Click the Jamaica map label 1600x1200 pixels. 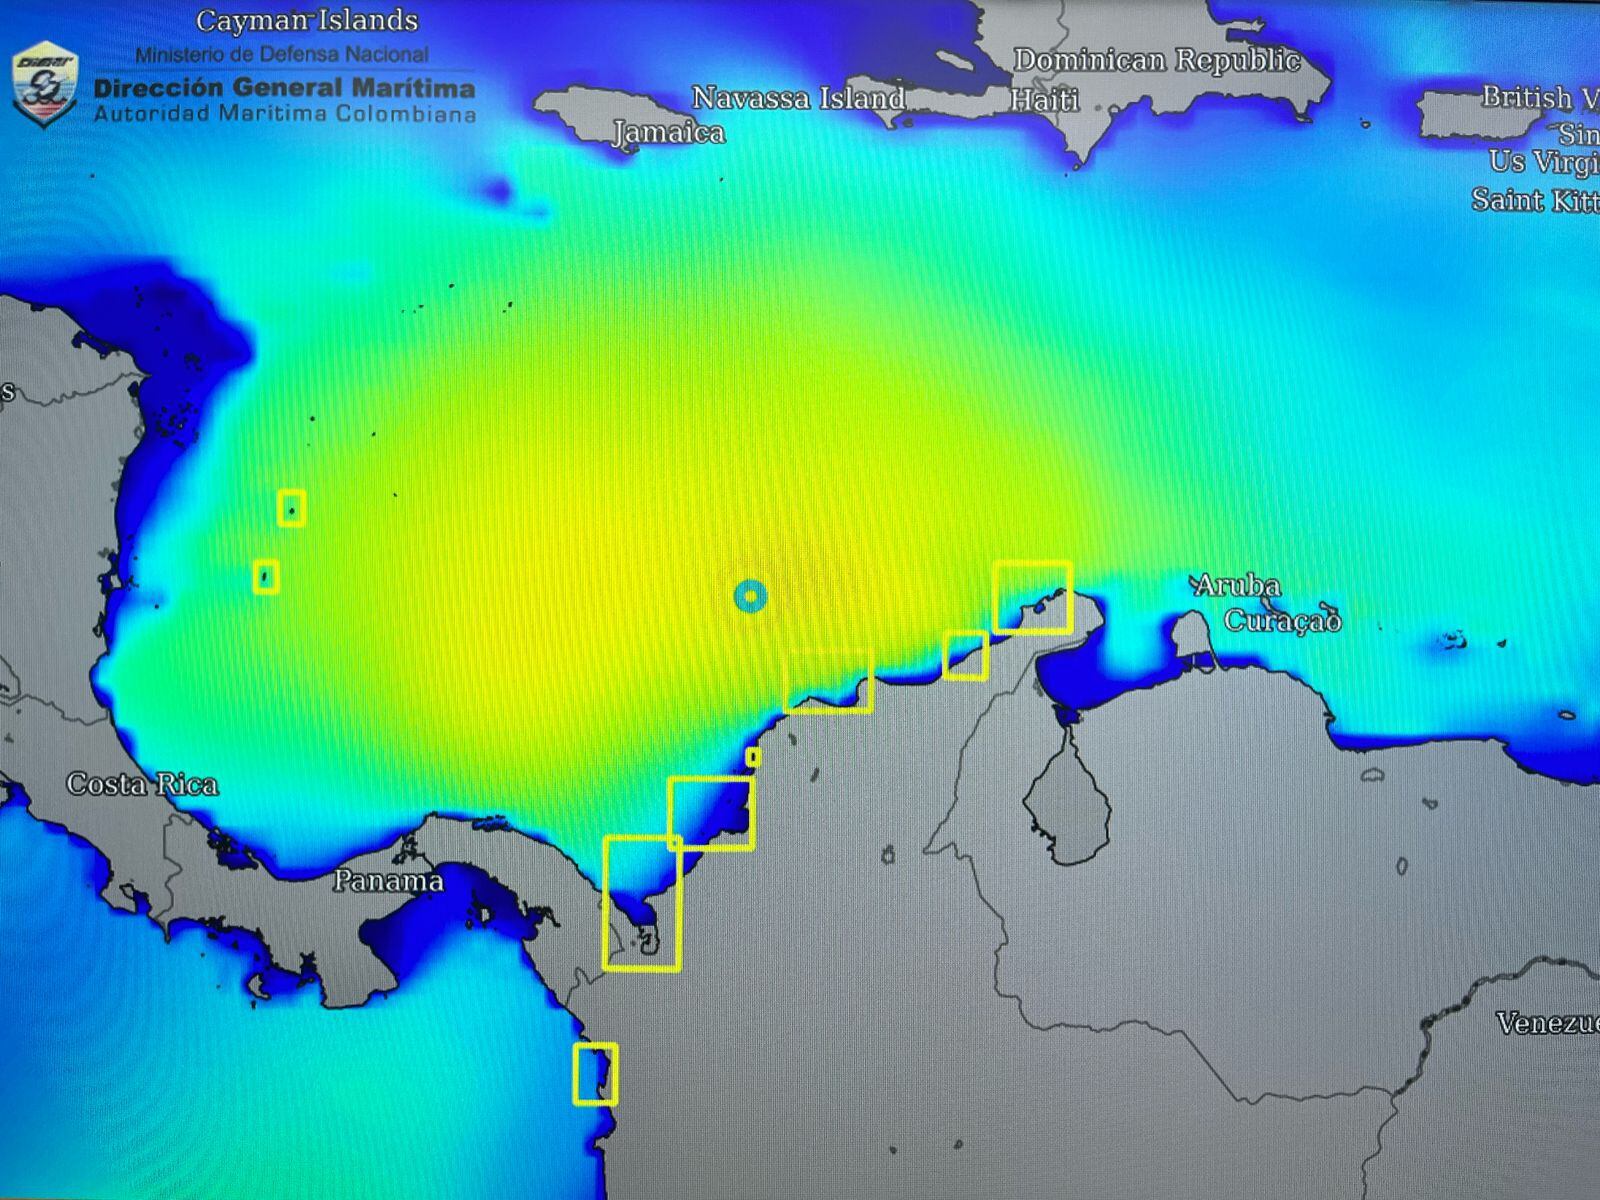click(669, 132)
